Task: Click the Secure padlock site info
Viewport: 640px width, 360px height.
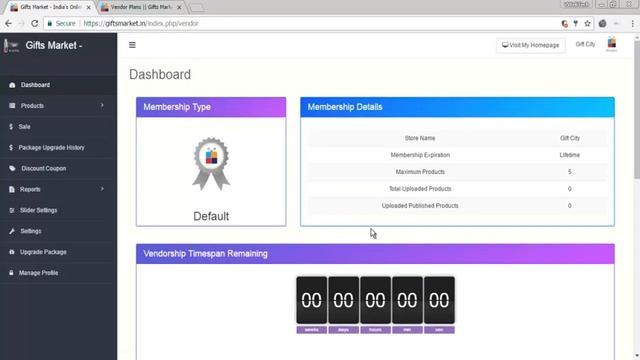Action: pyautogui.click(x=61, y=24)
